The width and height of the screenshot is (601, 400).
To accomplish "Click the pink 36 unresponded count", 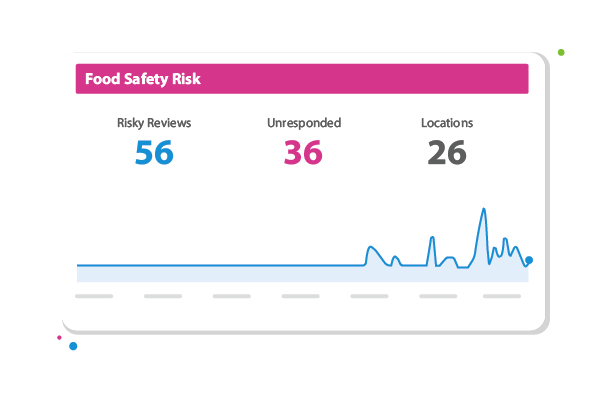I will tap(304, 153).
